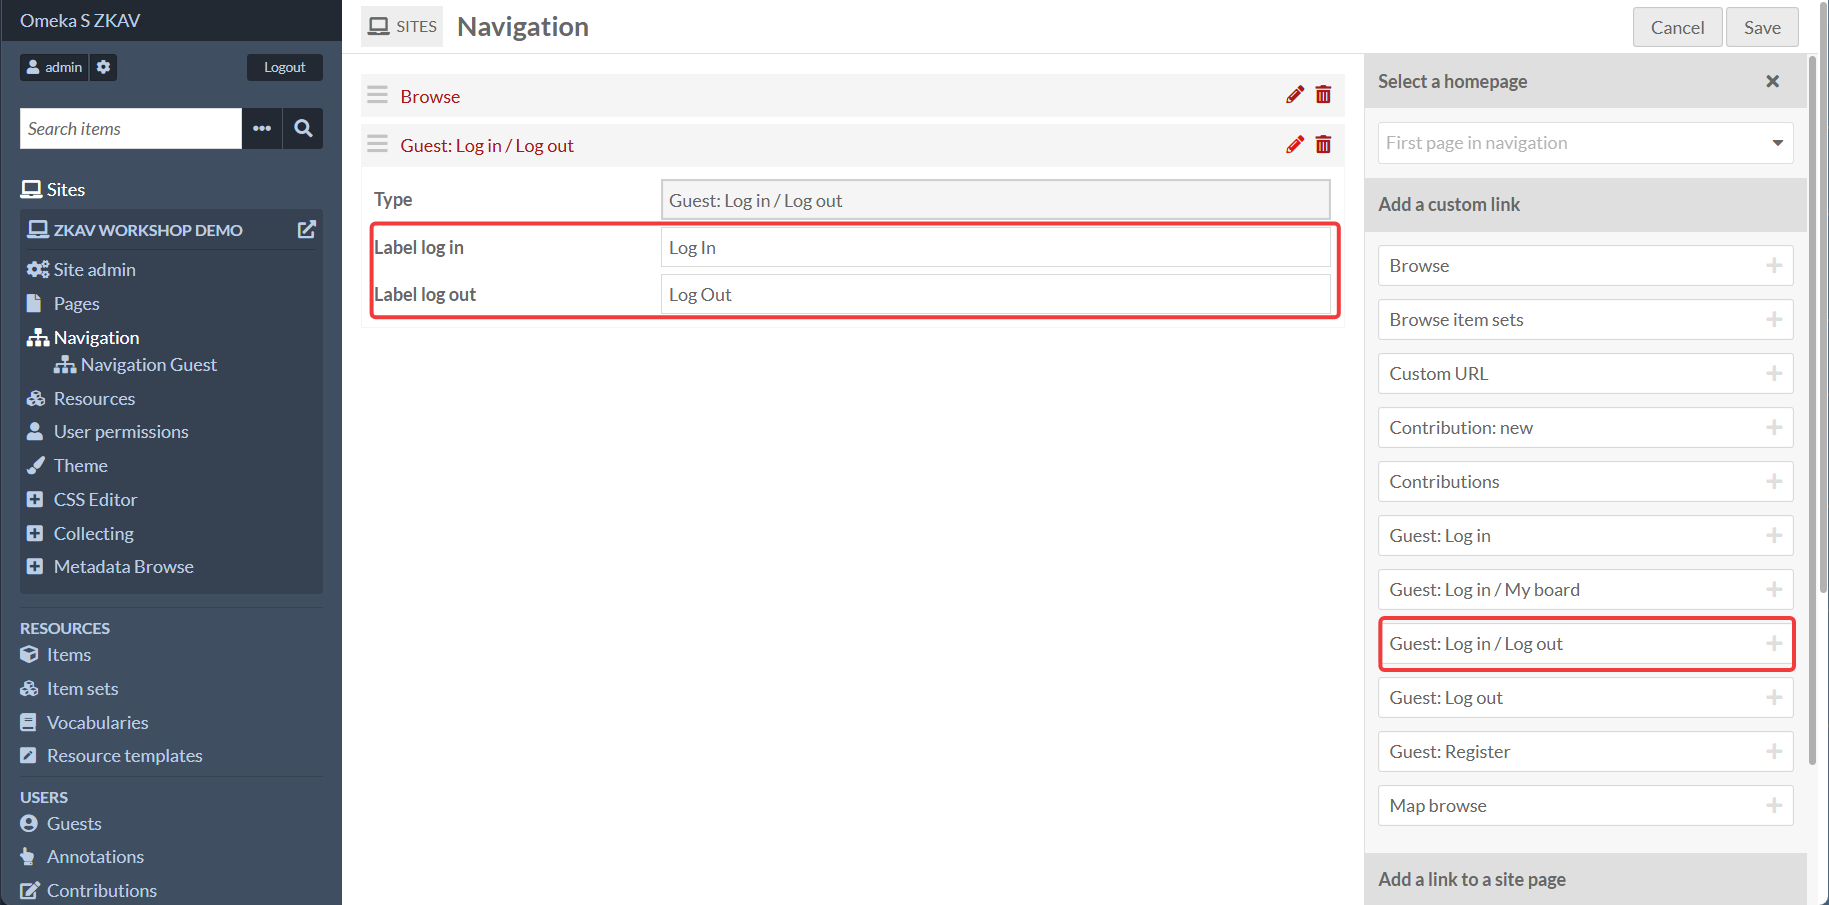This screenshot has width=1829, height=905.
Task: Click Guest: Log in / Log out entry title
Action: click(x=487, y=145)
